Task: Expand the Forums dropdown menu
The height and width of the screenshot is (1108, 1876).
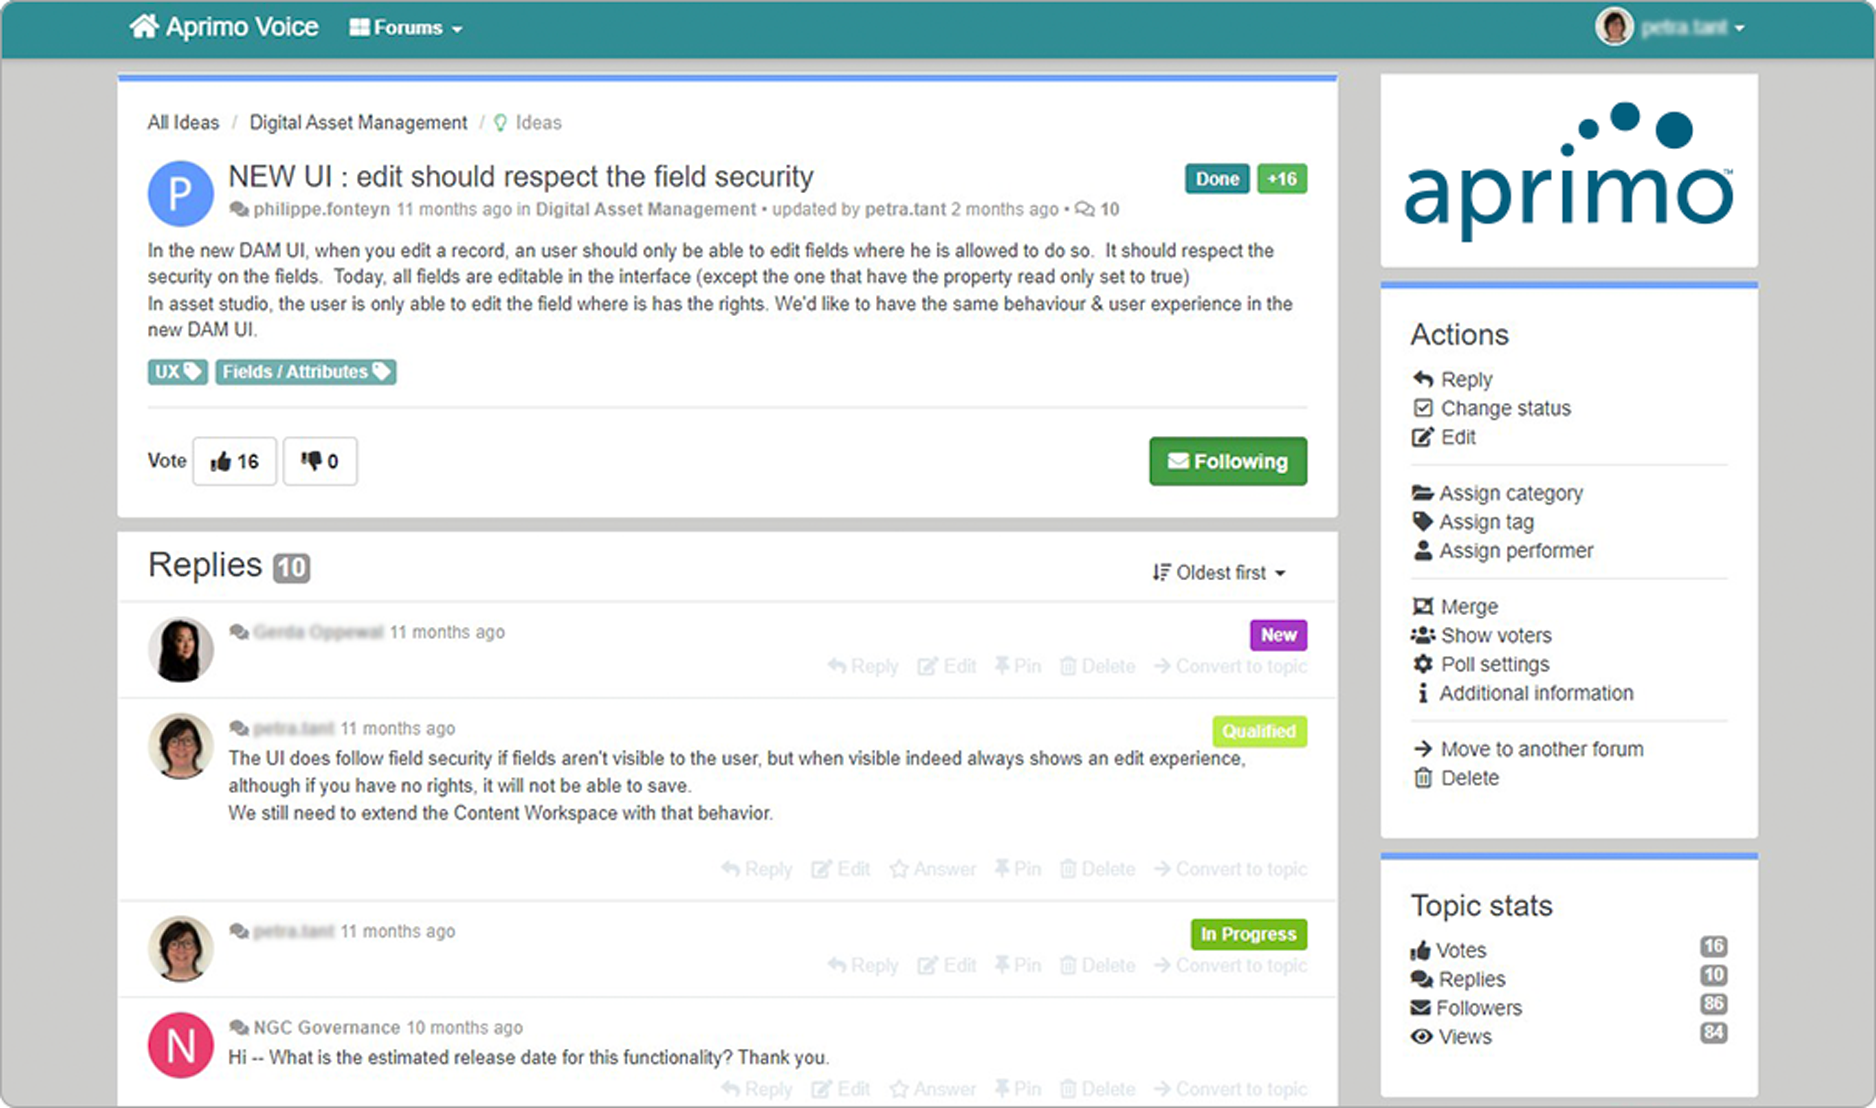Action: coord(406,28)
